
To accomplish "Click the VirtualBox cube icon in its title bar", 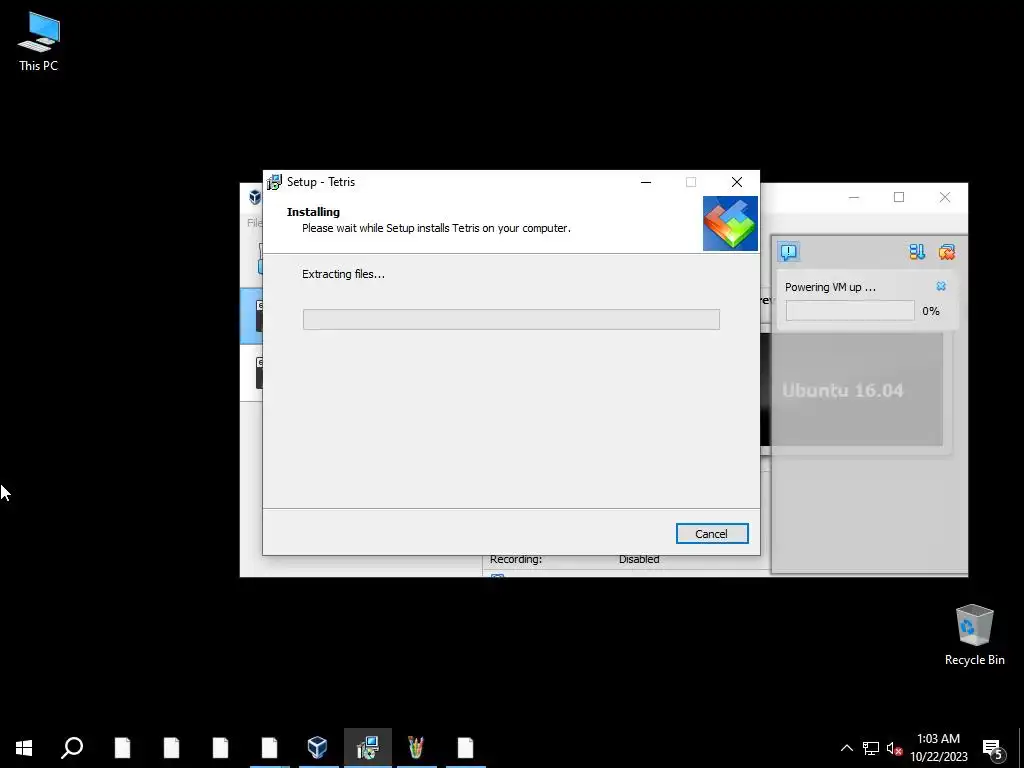I will (x=255, y=197).
